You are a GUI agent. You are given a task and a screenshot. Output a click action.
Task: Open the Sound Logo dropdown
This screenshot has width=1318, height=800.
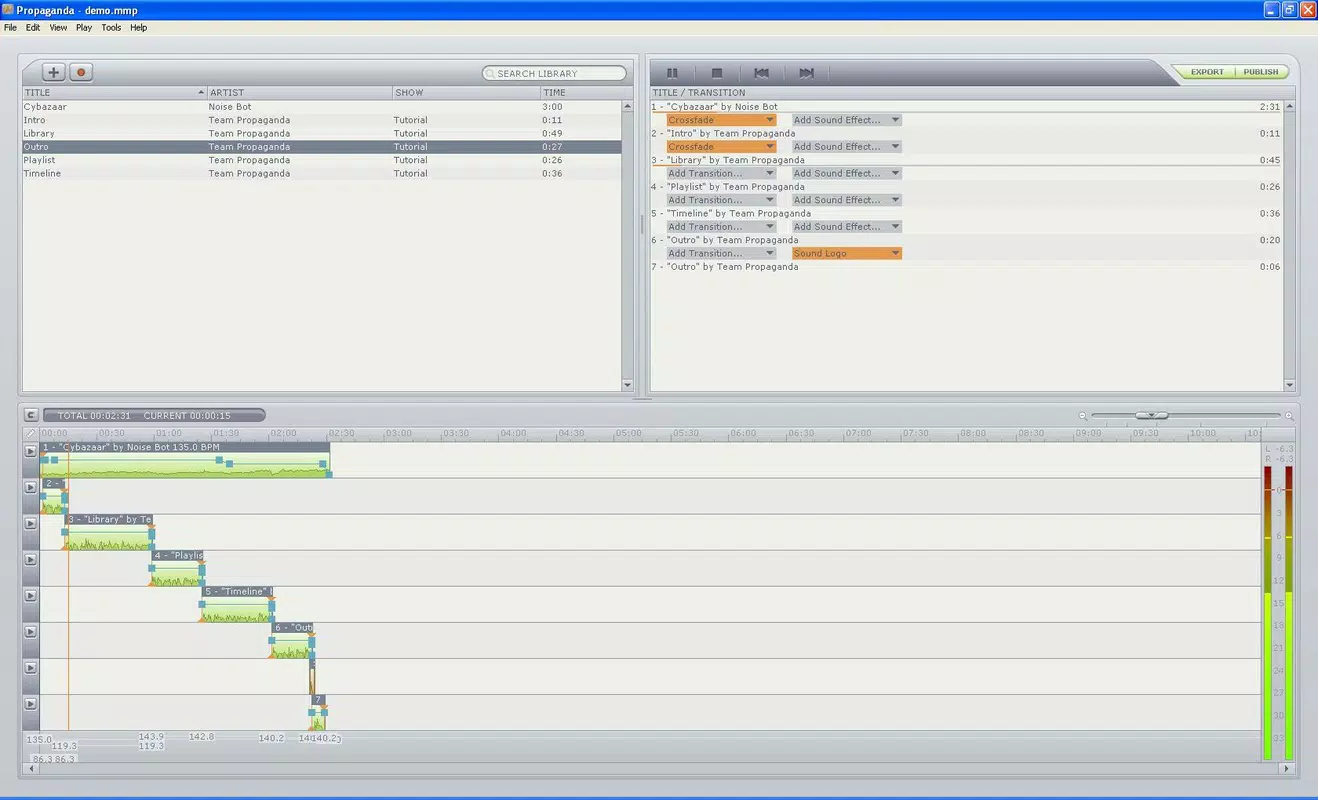pos(846,253)
